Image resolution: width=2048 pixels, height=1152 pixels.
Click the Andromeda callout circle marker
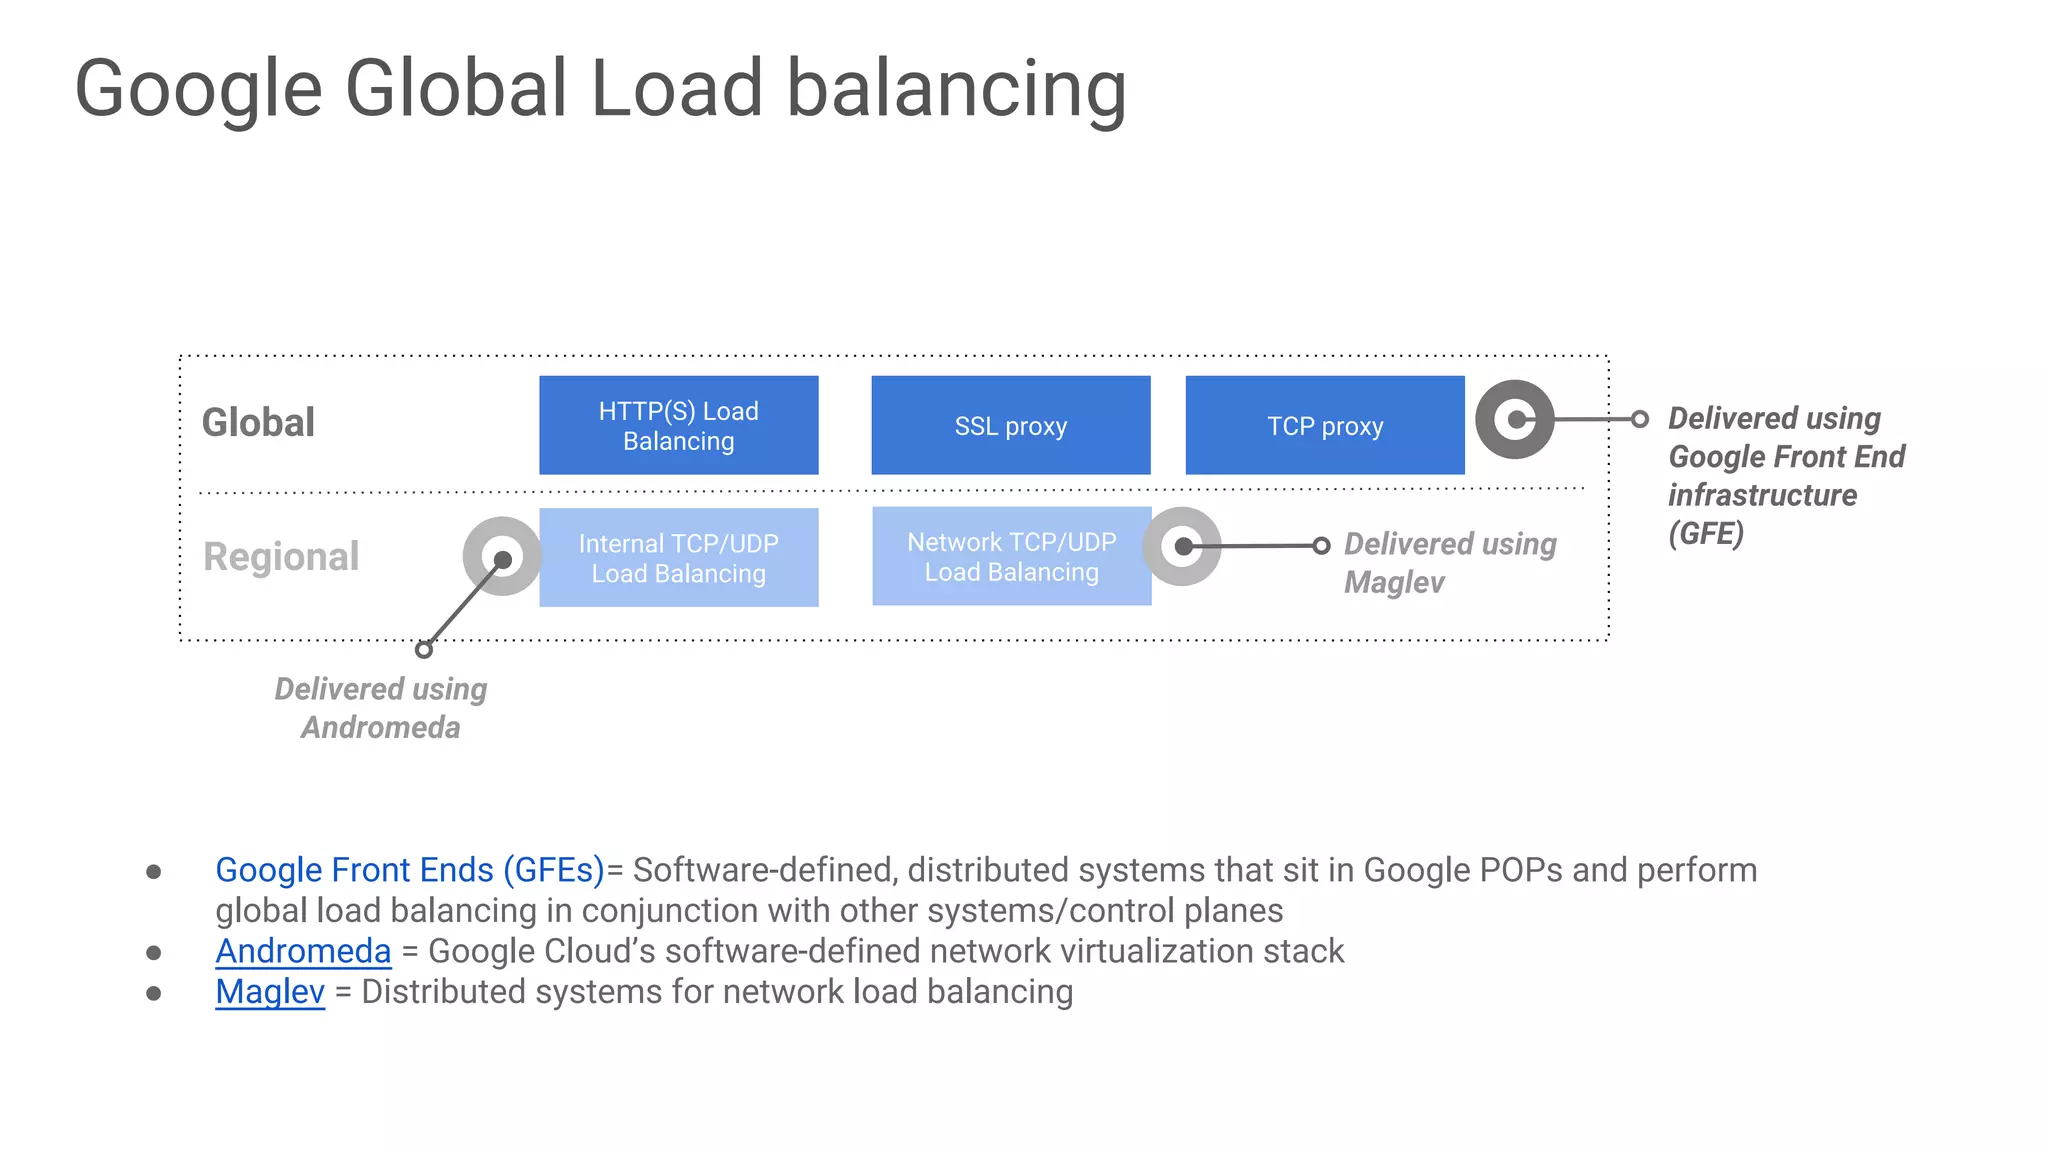pyautogui.click(x=502, y=557)
